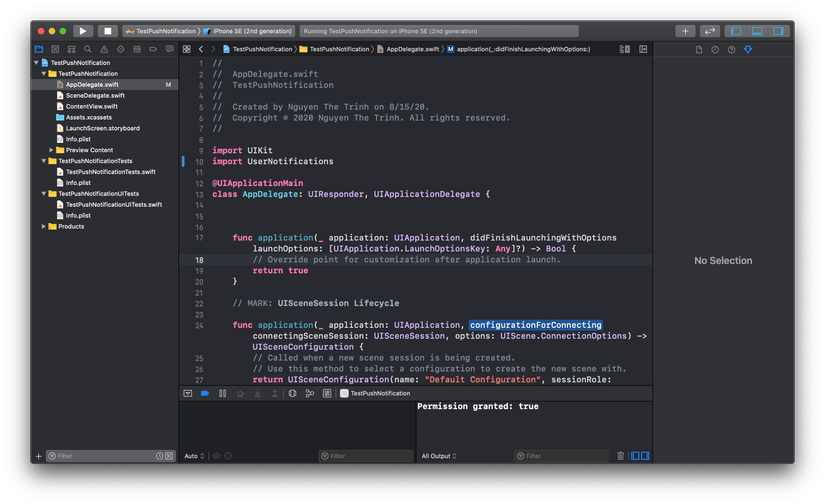Open the Library with the plus button
Image resolution: width=825 pixels, height=504 pixels.
point(685,31)
